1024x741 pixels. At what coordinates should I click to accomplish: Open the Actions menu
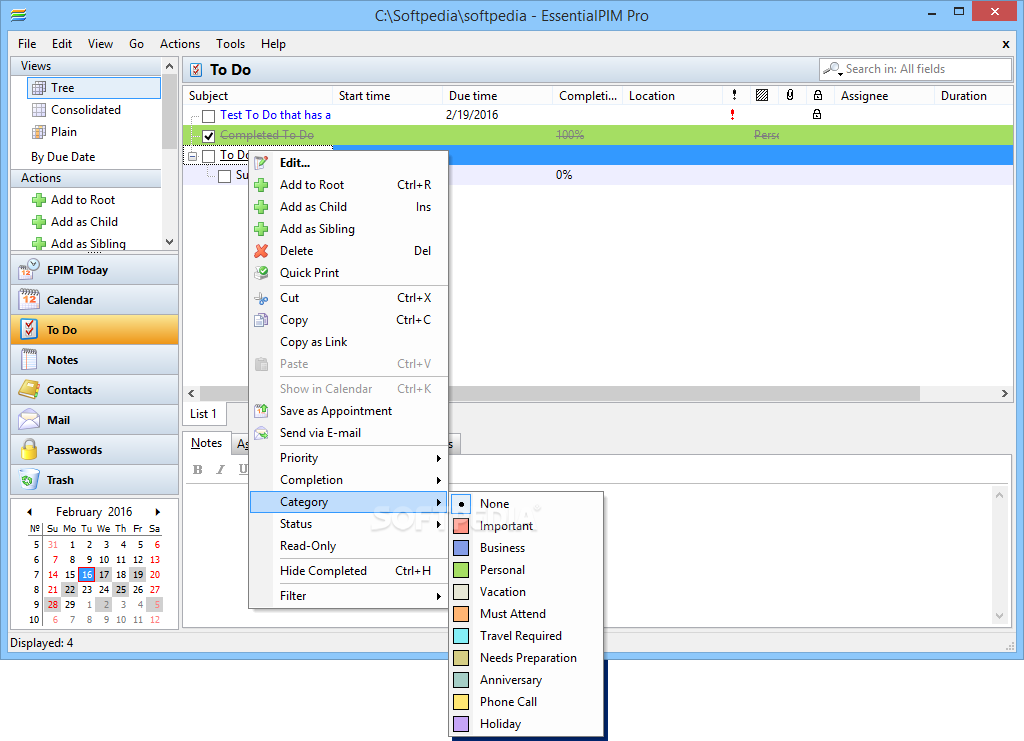[180, 44]
